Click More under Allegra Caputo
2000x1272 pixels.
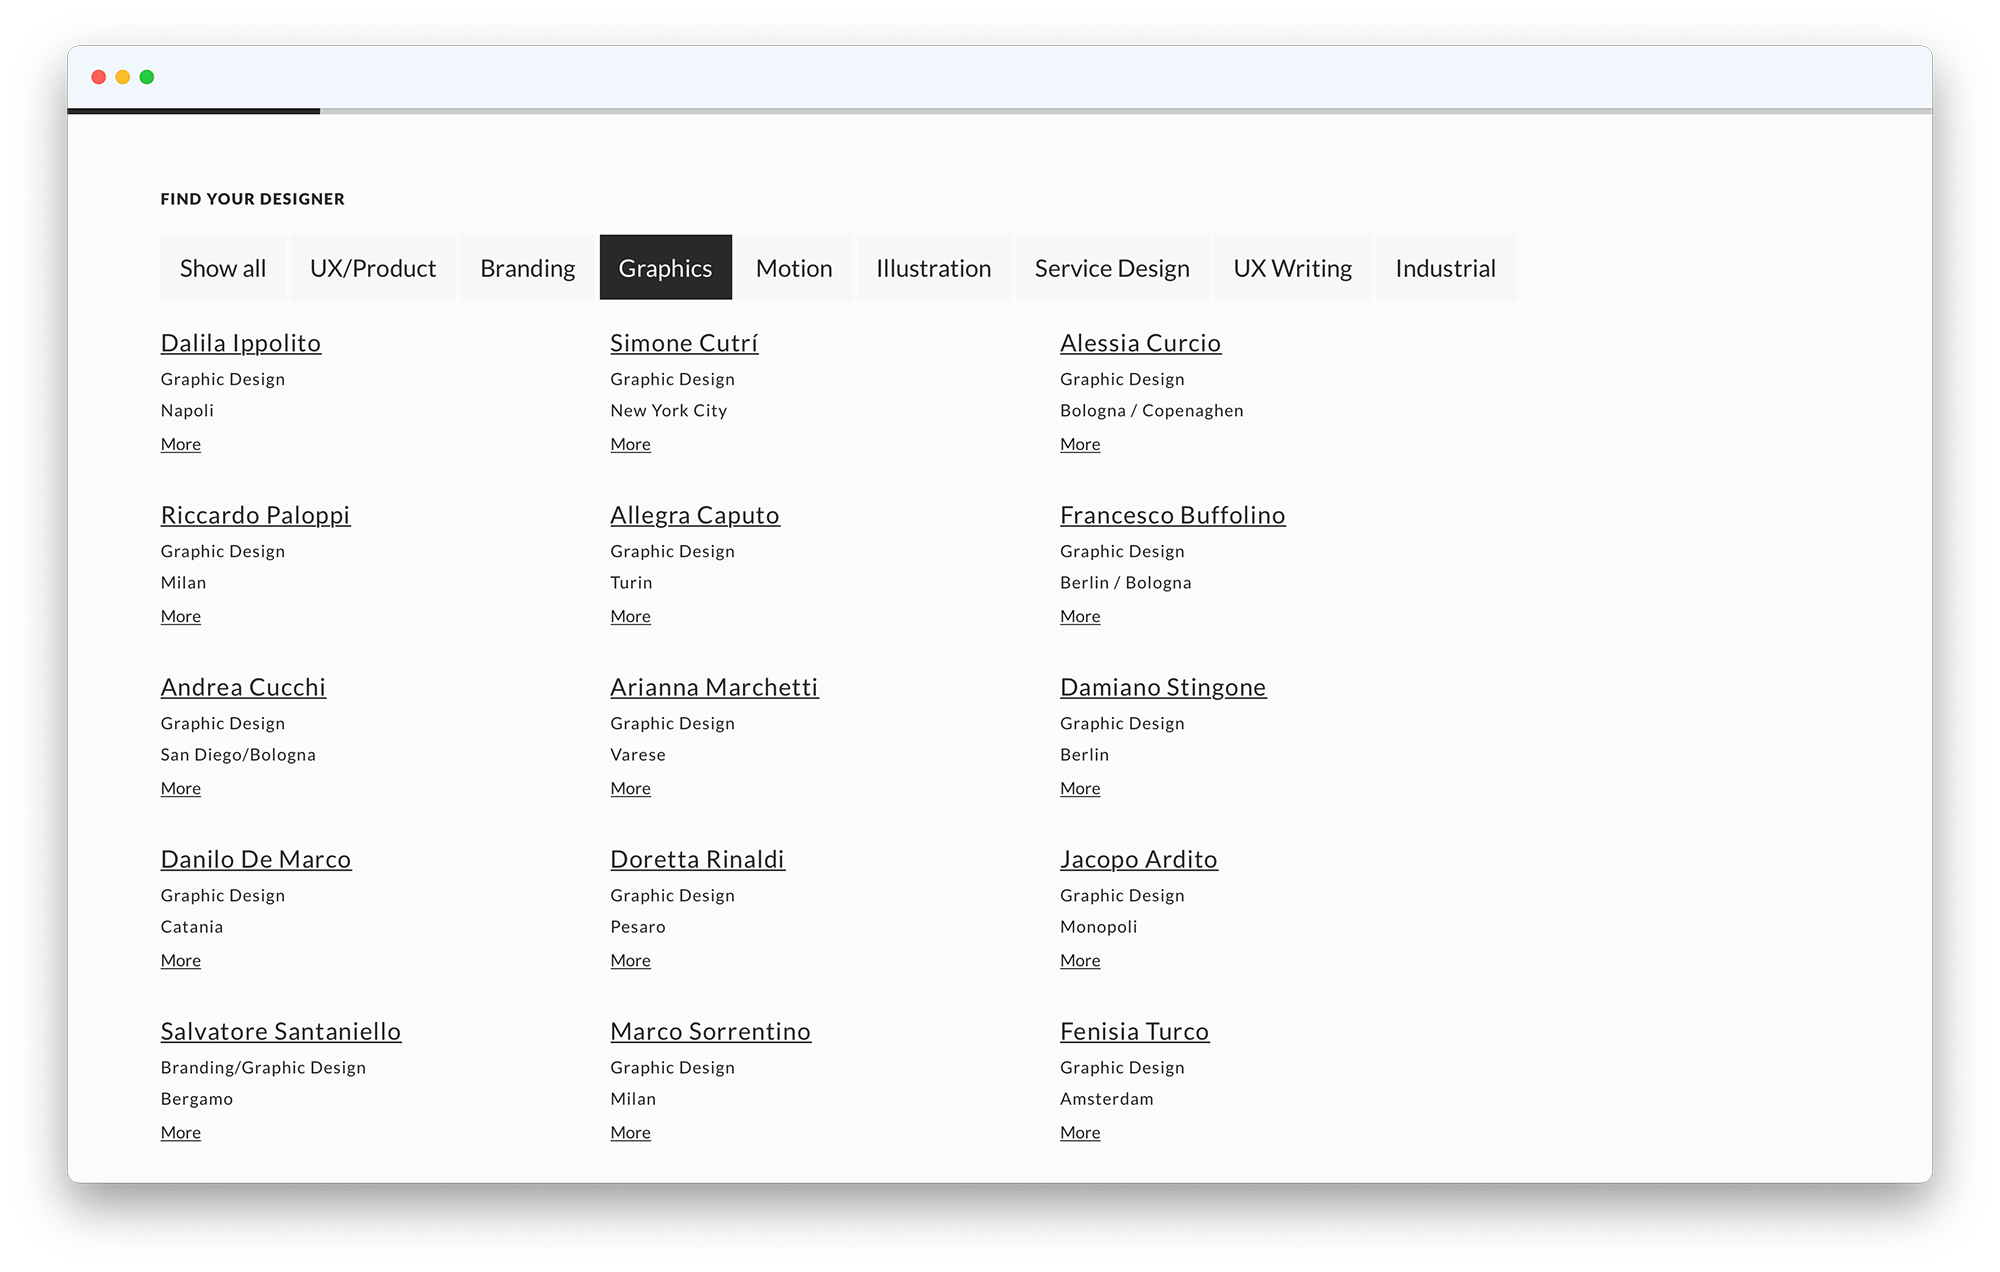[x=631, y=616]
